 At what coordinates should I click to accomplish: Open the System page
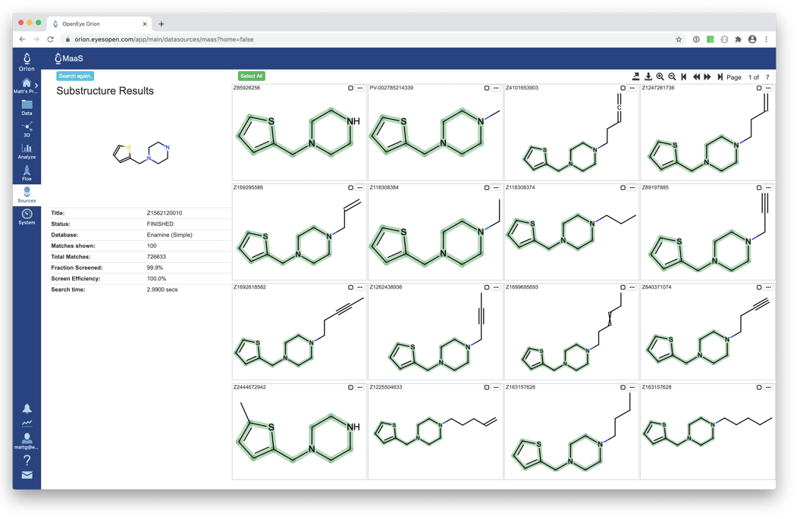(27, 217)
